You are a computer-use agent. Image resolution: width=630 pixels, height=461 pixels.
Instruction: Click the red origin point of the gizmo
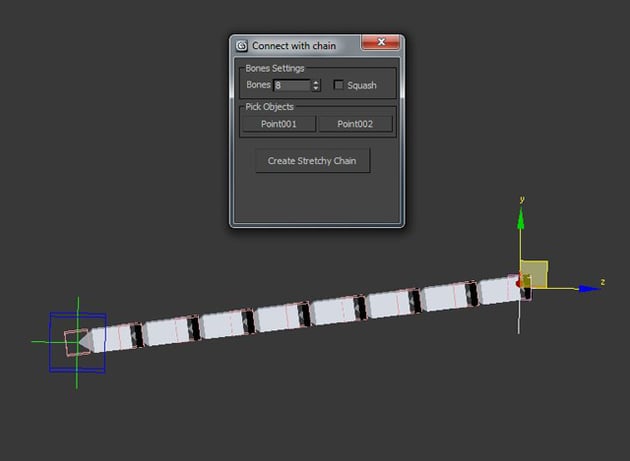pos(519,284)
